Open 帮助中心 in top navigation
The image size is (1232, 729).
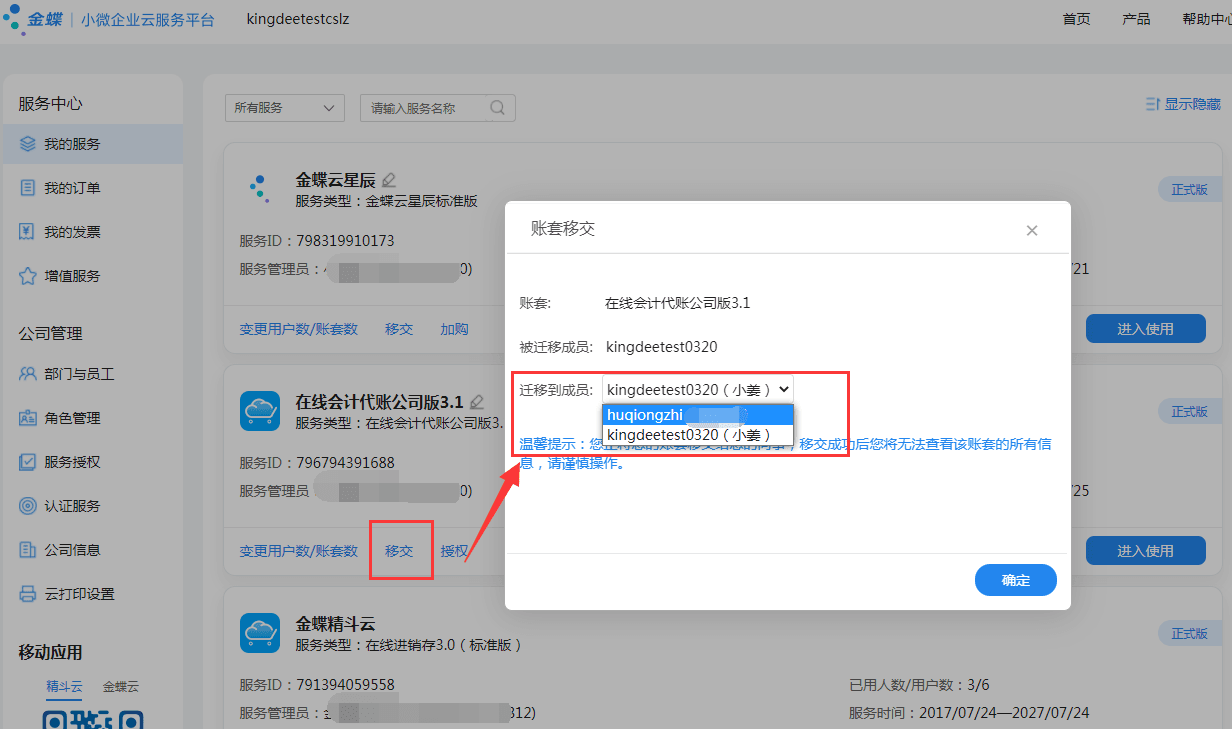click(x=1206, y=19)
